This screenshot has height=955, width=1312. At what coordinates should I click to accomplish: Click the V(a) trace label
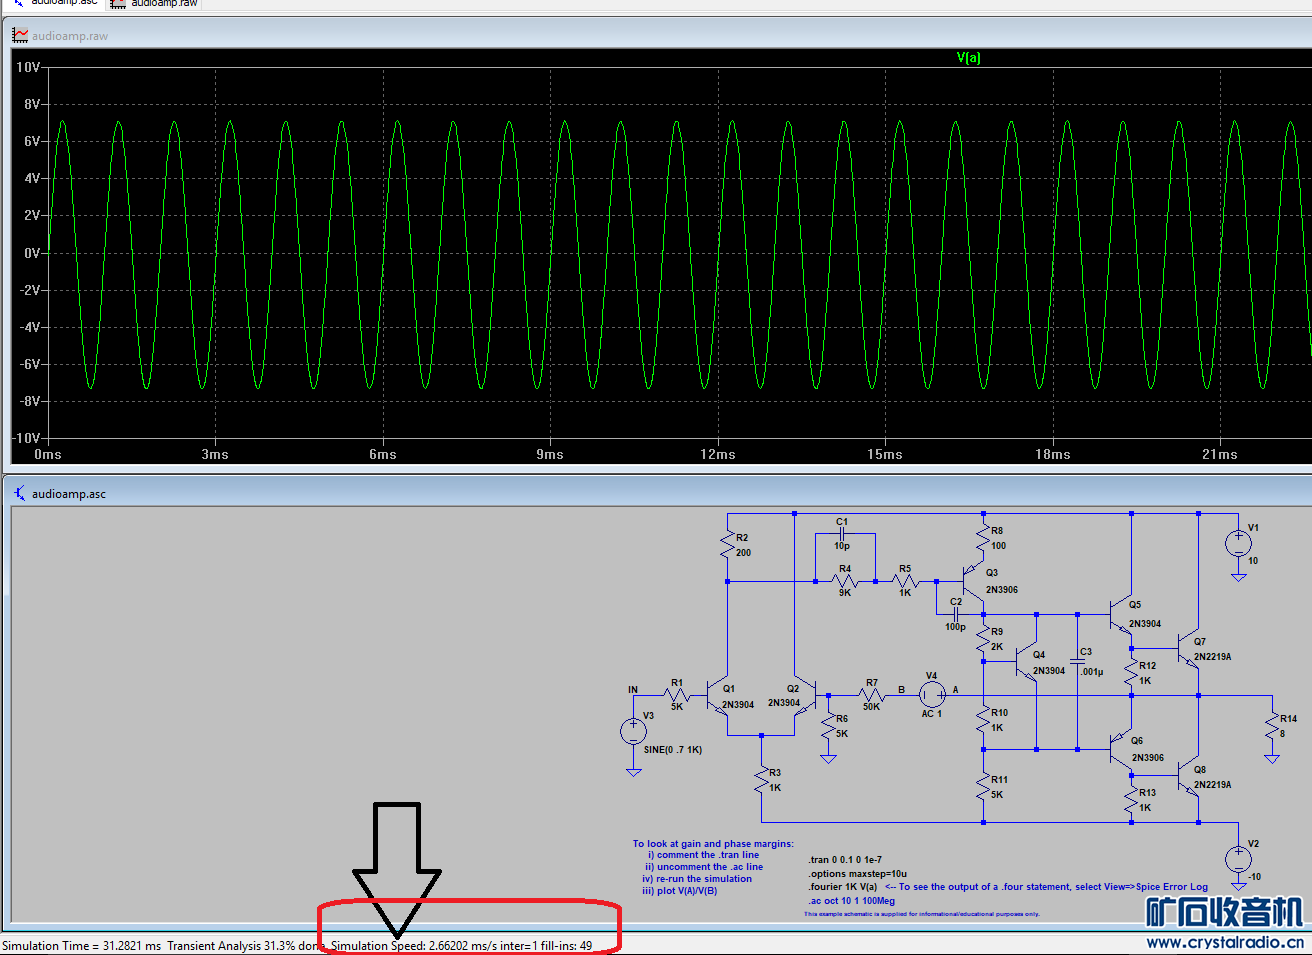(x=968, y=58)
